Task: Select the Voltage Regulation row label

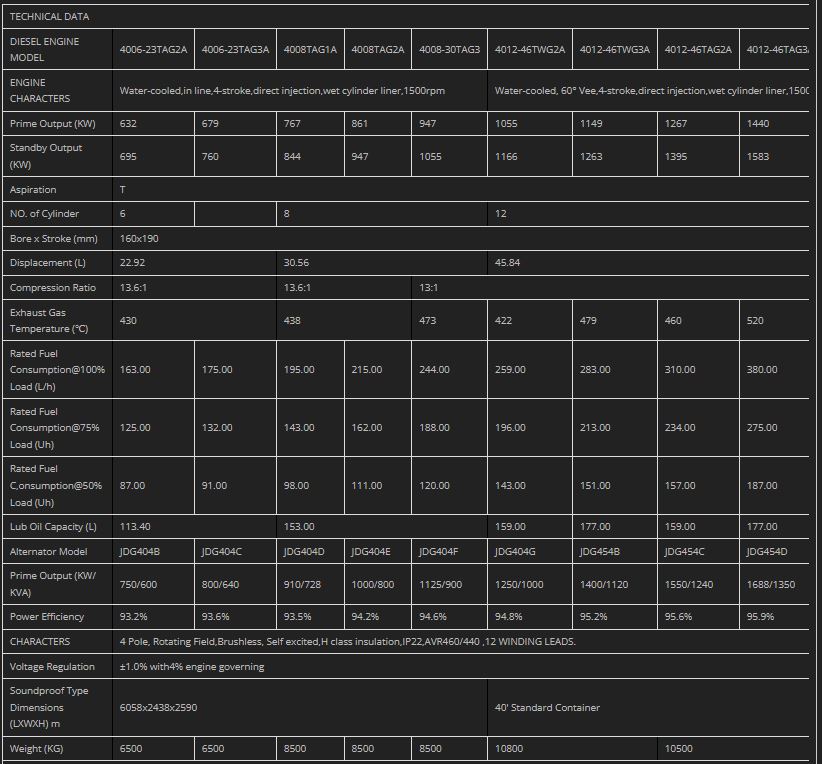Action: pos(52,667)
